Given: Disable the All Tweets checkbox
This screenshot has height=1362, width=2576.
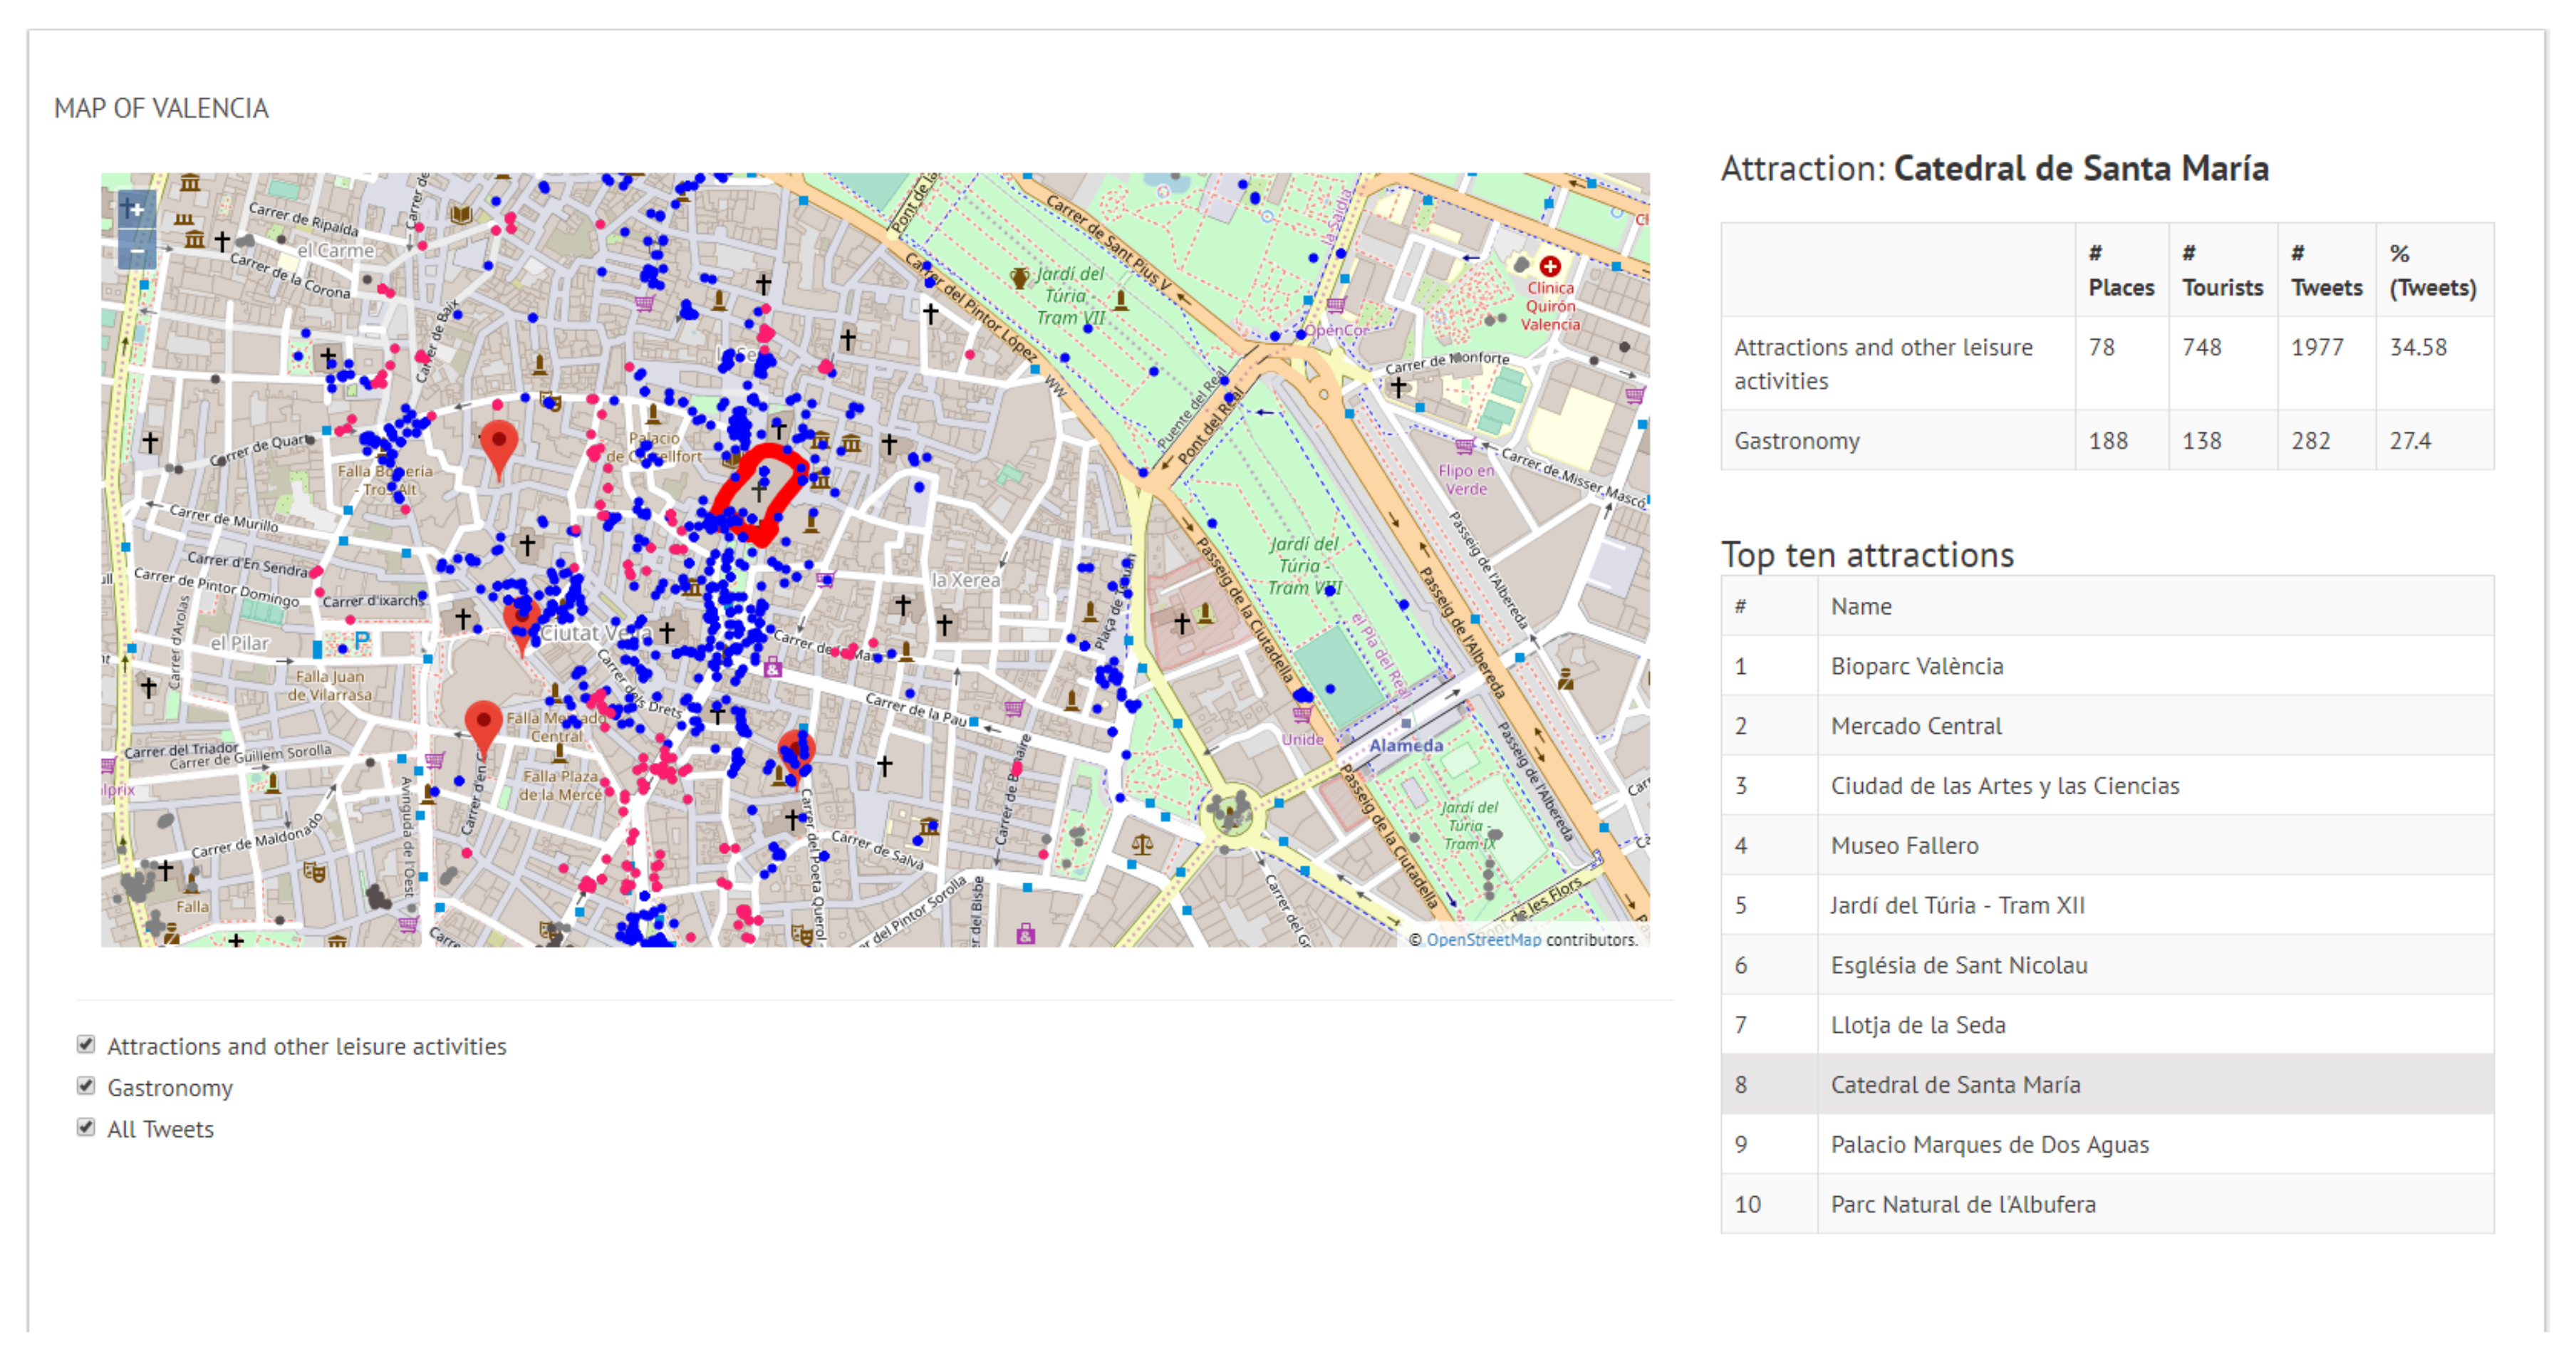Looking at the screenshot, I should 86,1128.
